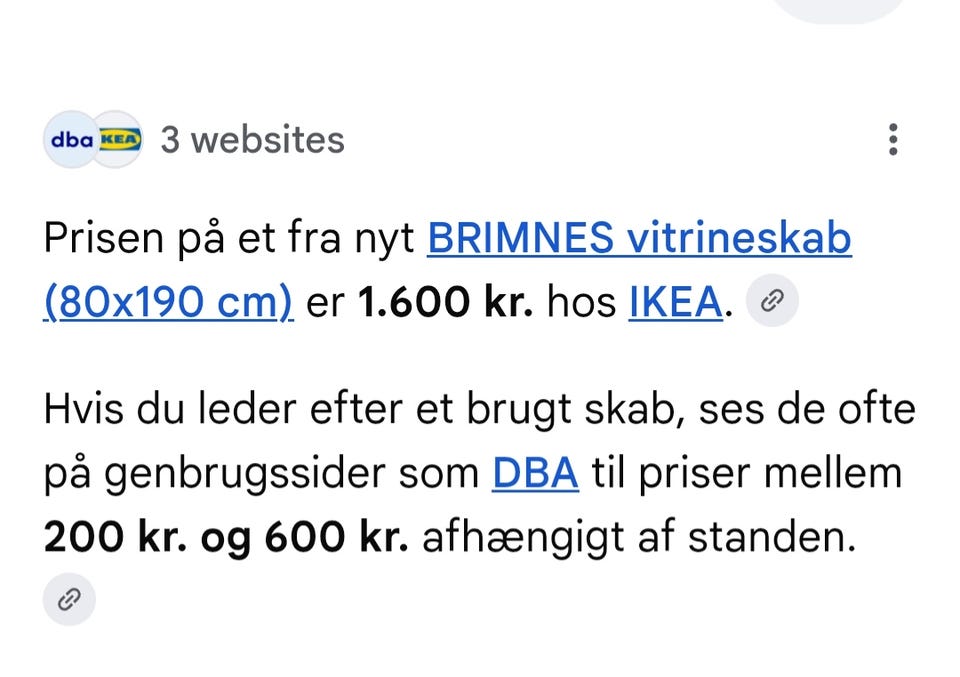The height and width of the screenshot is (677, 960).
Task: Click the word 'Prisen' at the paragraph start
Action: pyautogui.click(x=103, y=238)
